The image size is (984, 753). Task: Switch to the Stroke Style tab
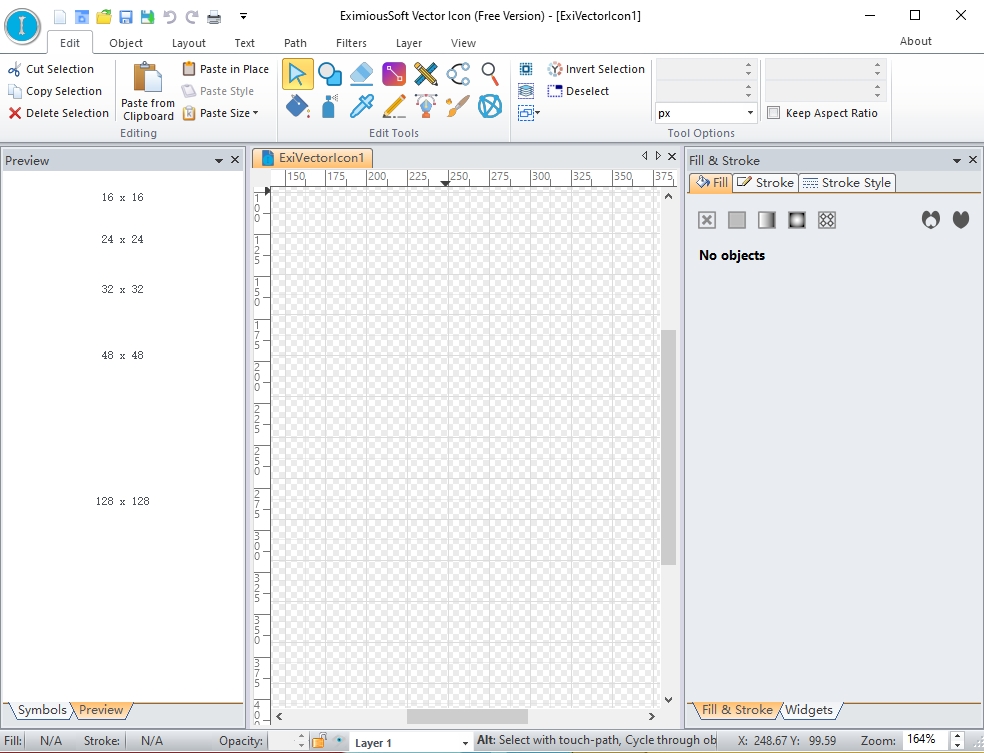click(847, 183)
